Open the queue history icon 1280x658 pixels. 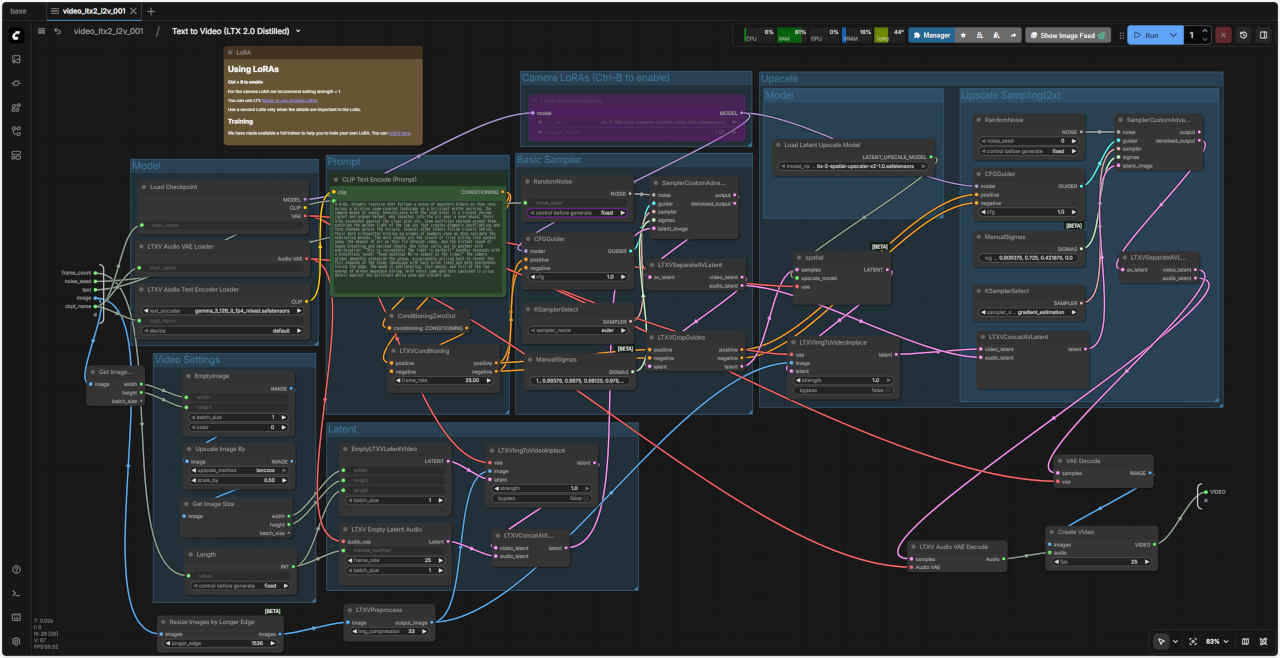coord(1243,35)
